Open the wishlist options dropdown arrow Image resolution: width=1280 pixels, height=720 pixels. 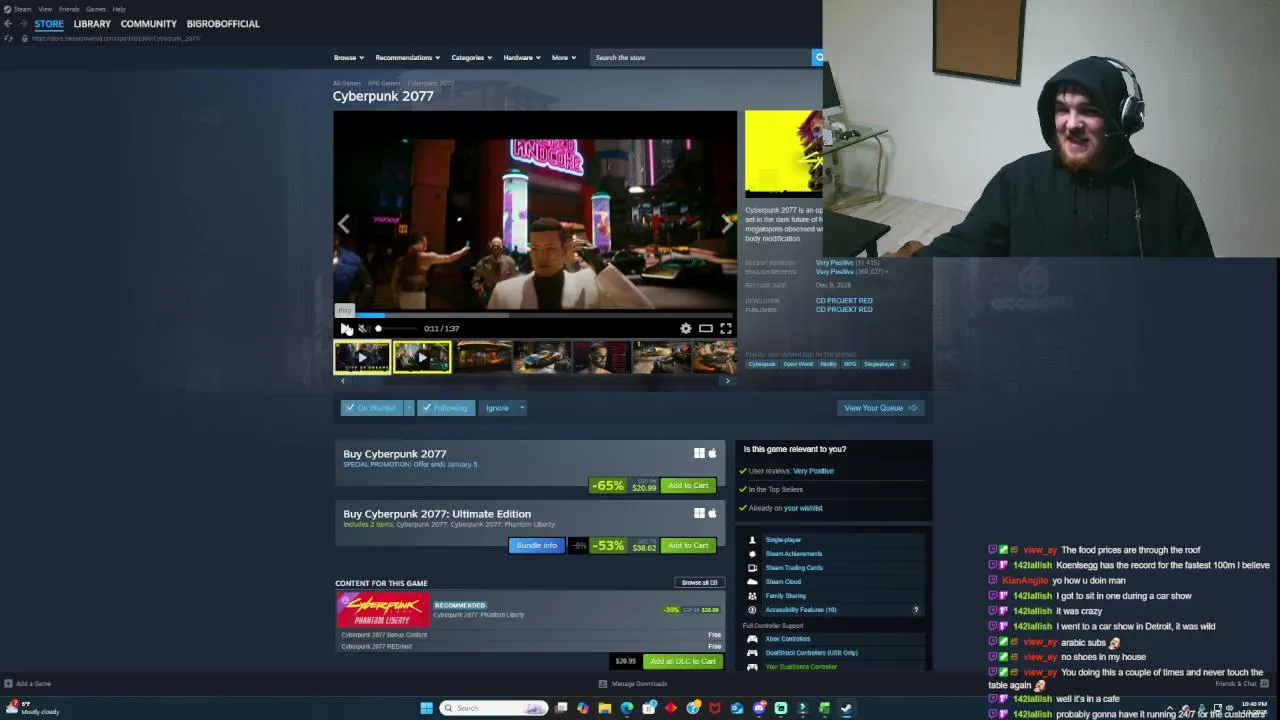pyautogui.click(x=408, y=407)
